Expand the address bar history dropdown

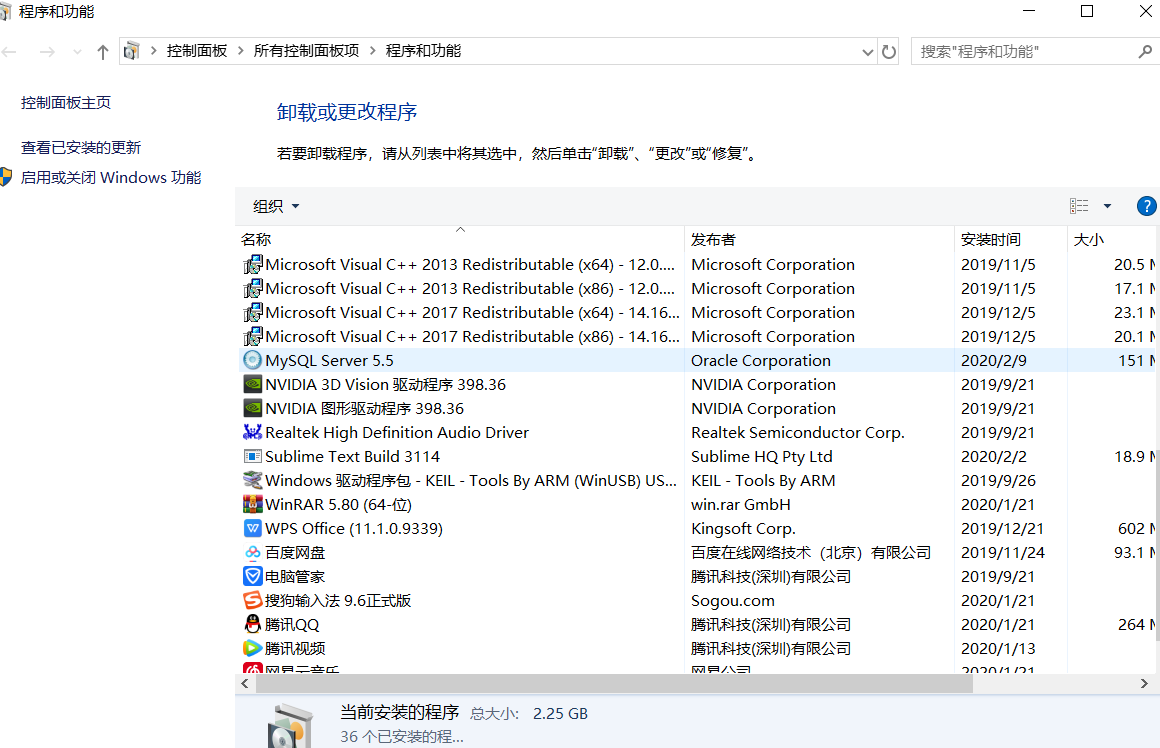(x=868, y=53)
